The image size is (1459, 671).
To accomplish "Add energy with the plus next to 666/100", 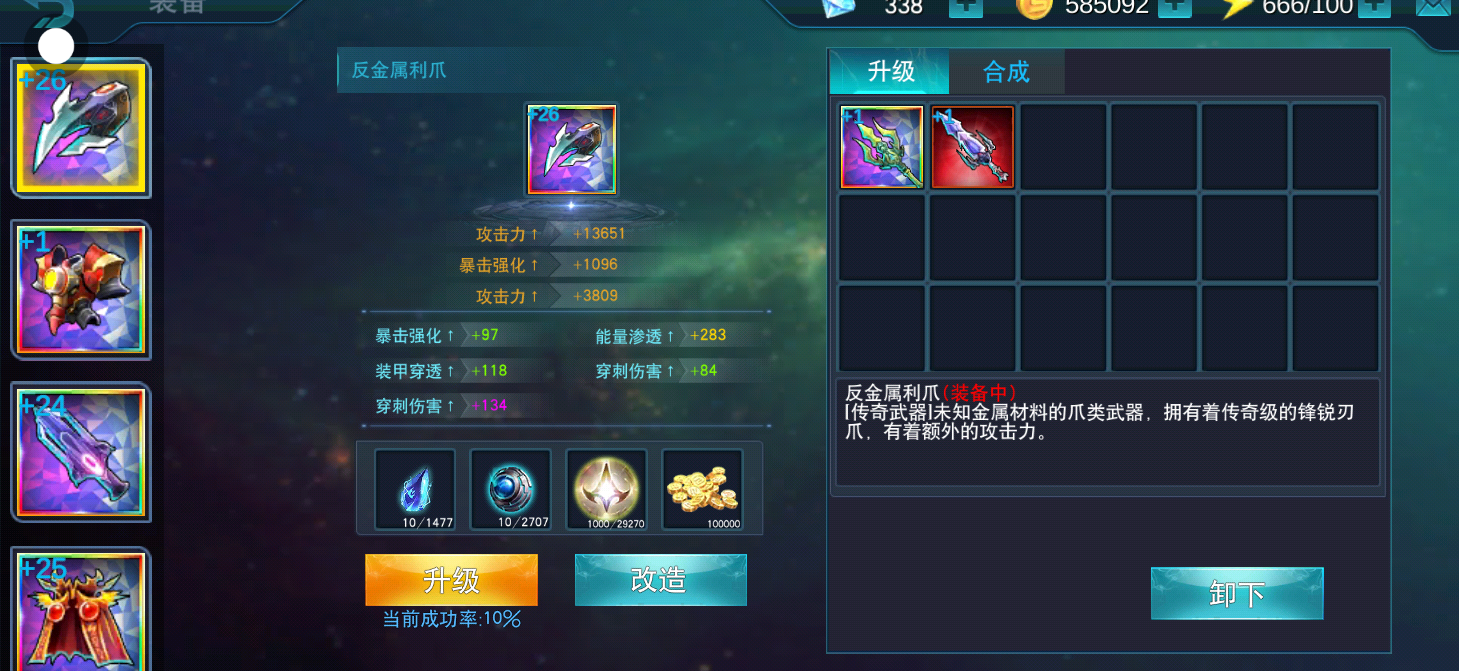I will (1374, 7).
